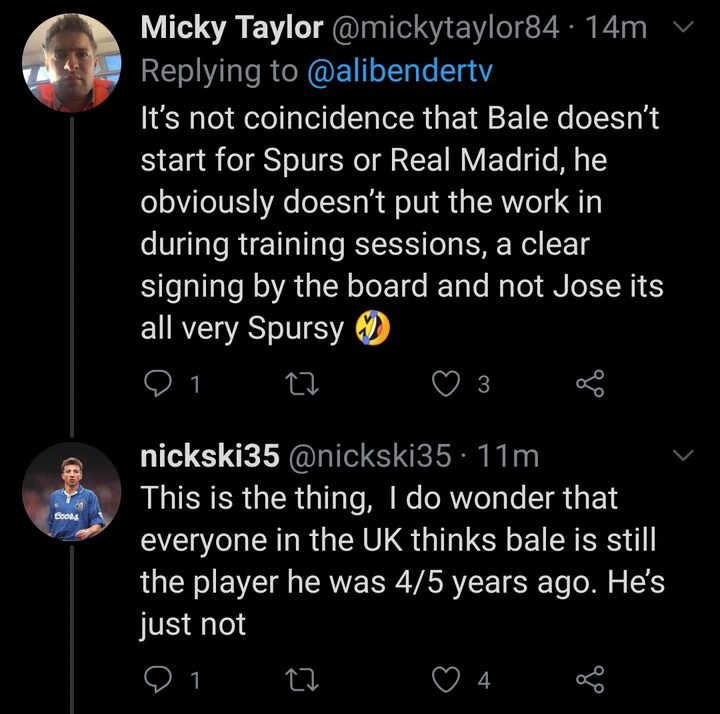Reply to Micky Taylor's tweet
This screenshot has height=714, width=720.
(x=158, y=383)
